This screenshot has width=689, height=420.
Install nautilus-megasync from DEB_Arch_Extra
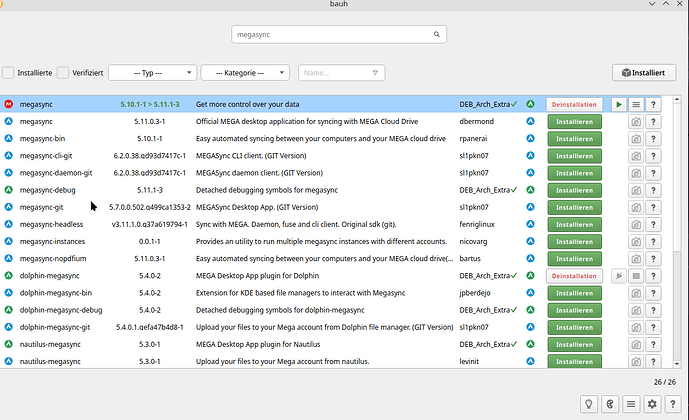coord(574,344)
